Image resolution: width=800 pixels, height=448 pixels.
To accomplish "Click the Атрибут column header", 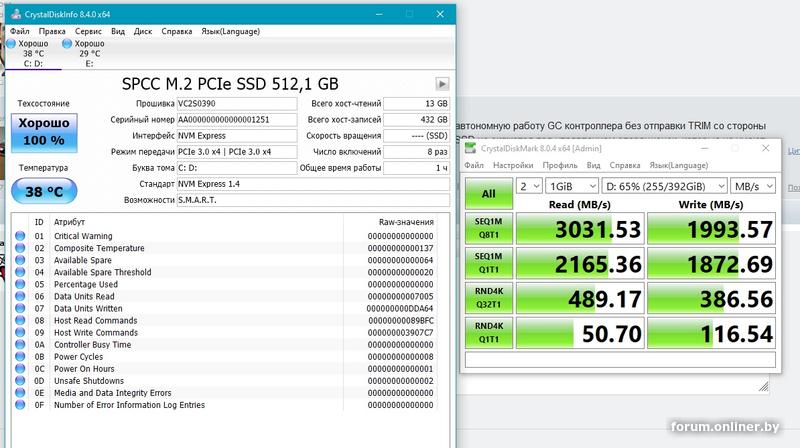I will pyautogui.click(x=69, y=222).
